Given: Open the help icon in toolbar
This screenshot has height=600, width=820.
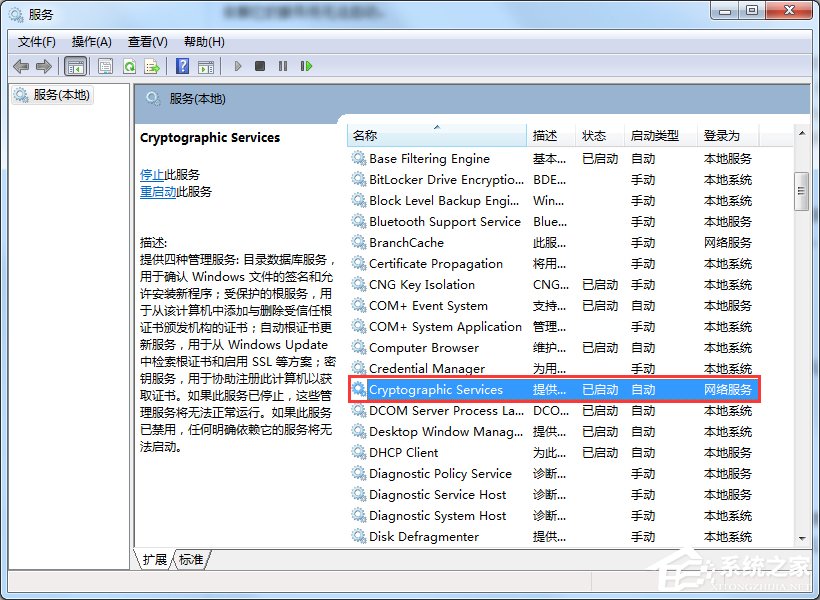Looking at the screenshot, I should [182, 66].
